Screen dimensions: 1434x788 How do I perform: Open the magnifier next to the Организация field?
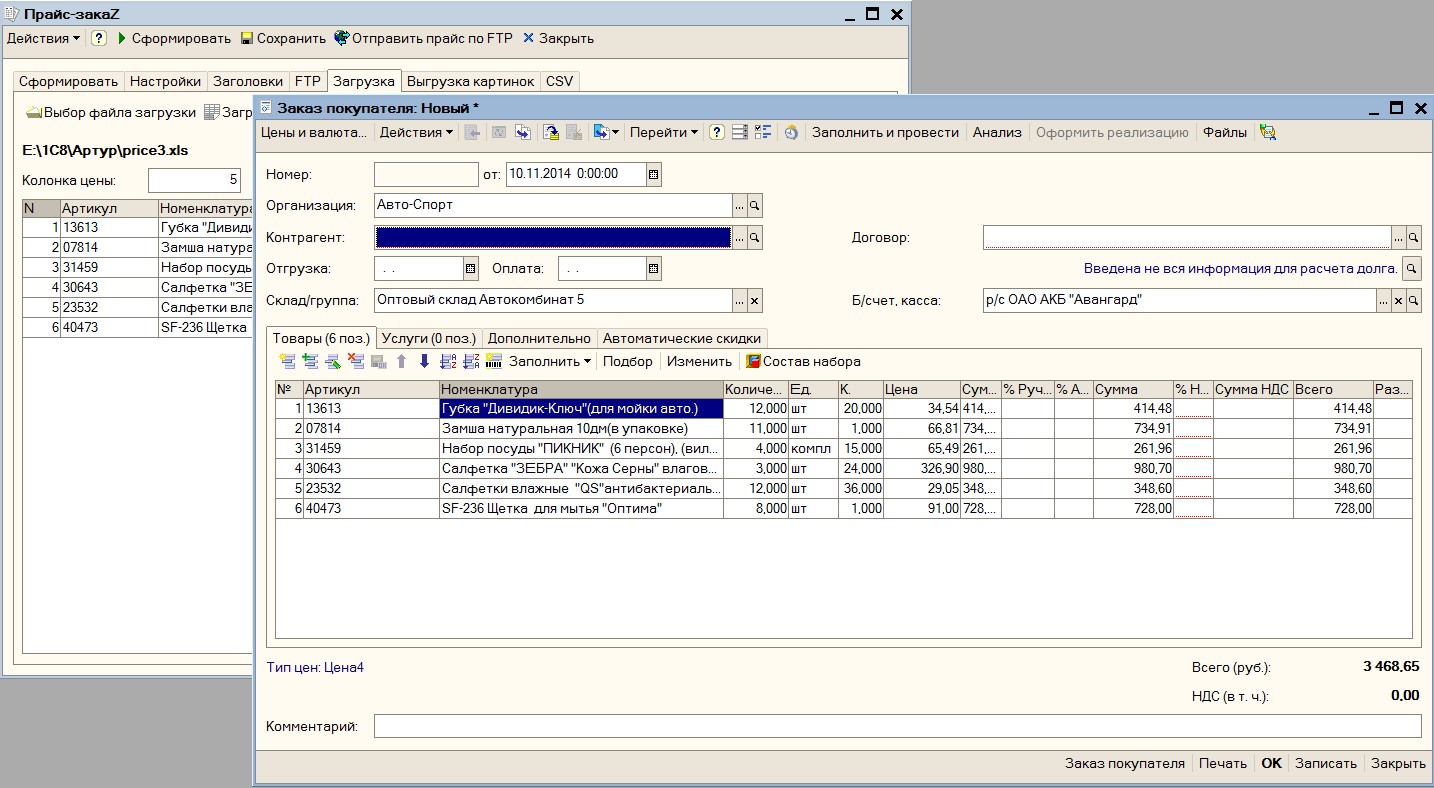pyautogui.click(x=755, y=206)
